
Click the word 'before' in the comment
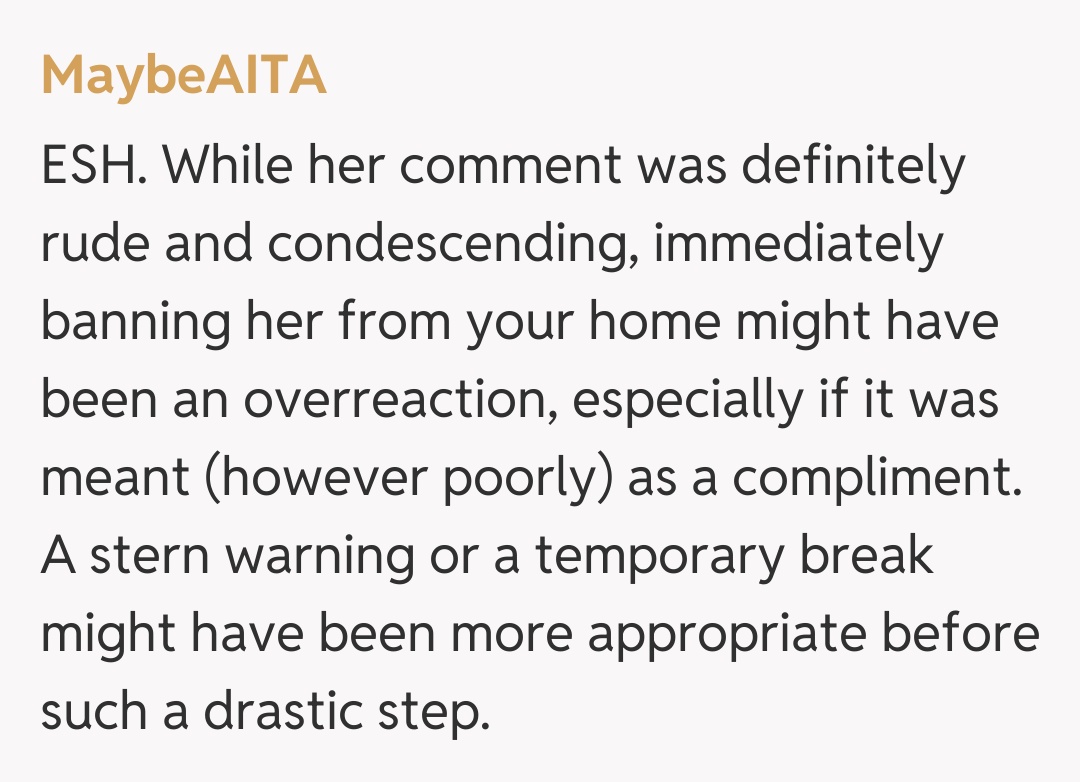pyautogui.click(x=964, y=635)
